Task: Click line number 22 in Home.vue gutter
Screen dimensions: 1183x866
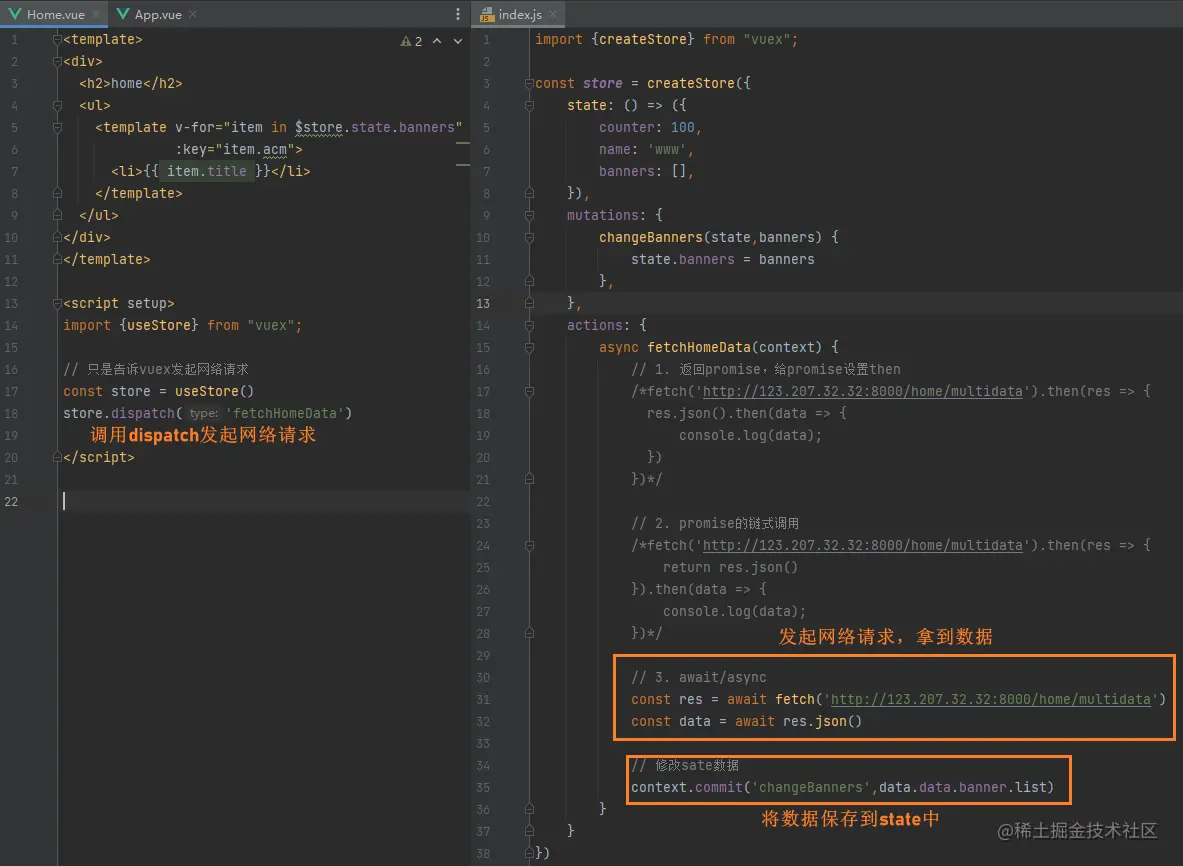Action: [x=11, y=502]
